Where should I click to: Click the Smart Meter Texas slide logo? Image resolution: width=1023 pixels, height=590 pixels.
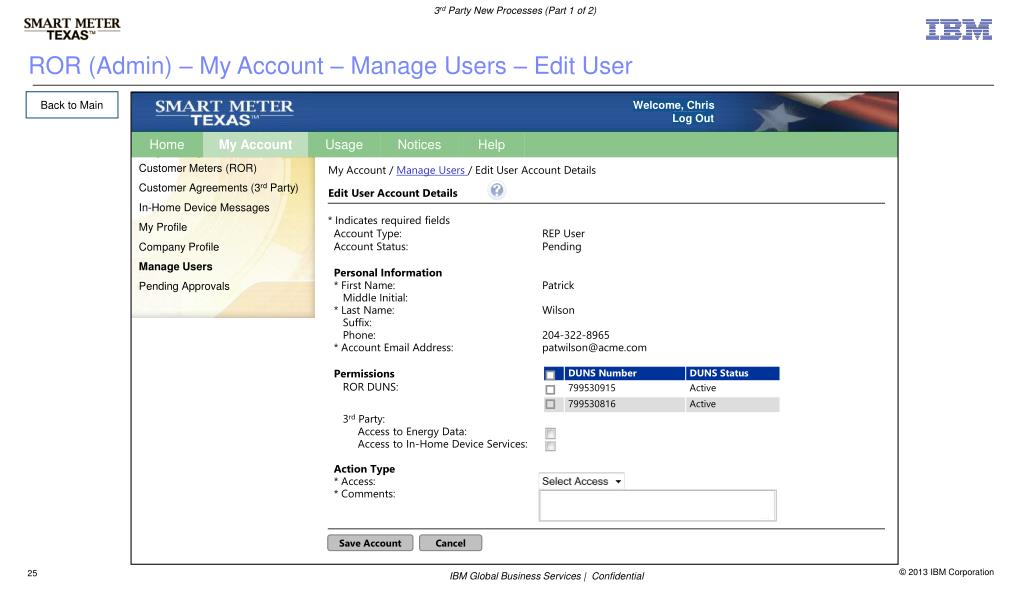tap(72, 29)
